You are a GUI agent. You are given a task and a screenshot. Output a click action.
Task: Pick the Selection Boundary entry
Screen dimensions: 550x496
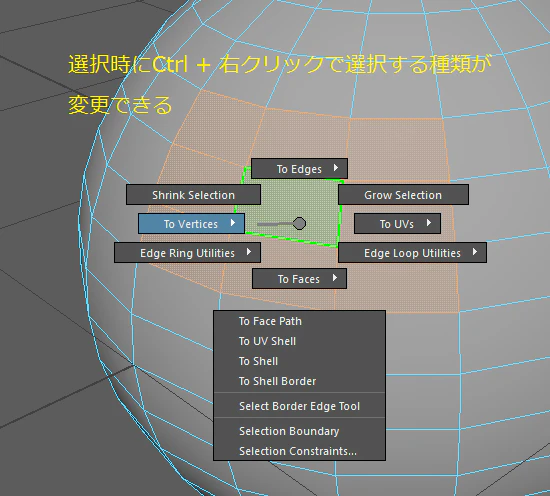[x=299, y=431]
